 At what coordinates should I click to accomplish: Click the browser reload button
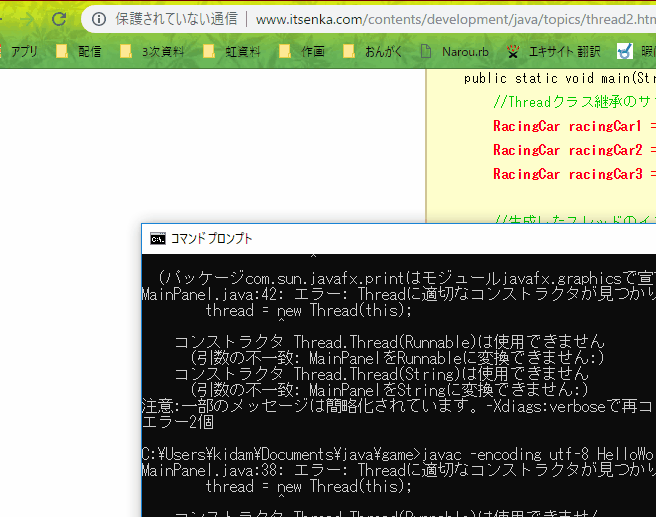click(x=59, y=19)
